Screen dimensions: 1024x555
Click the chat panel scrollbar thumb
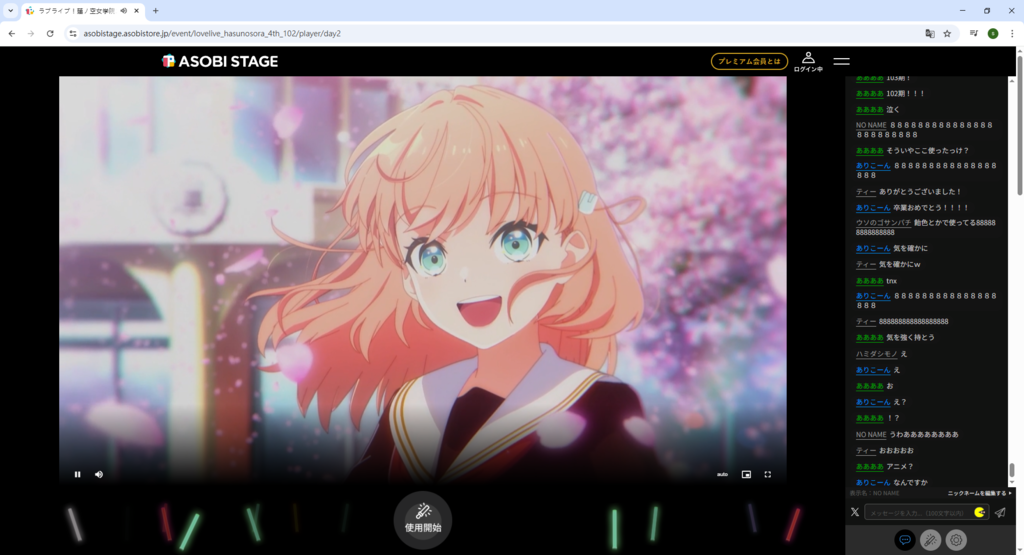[x=1012, y=470]
